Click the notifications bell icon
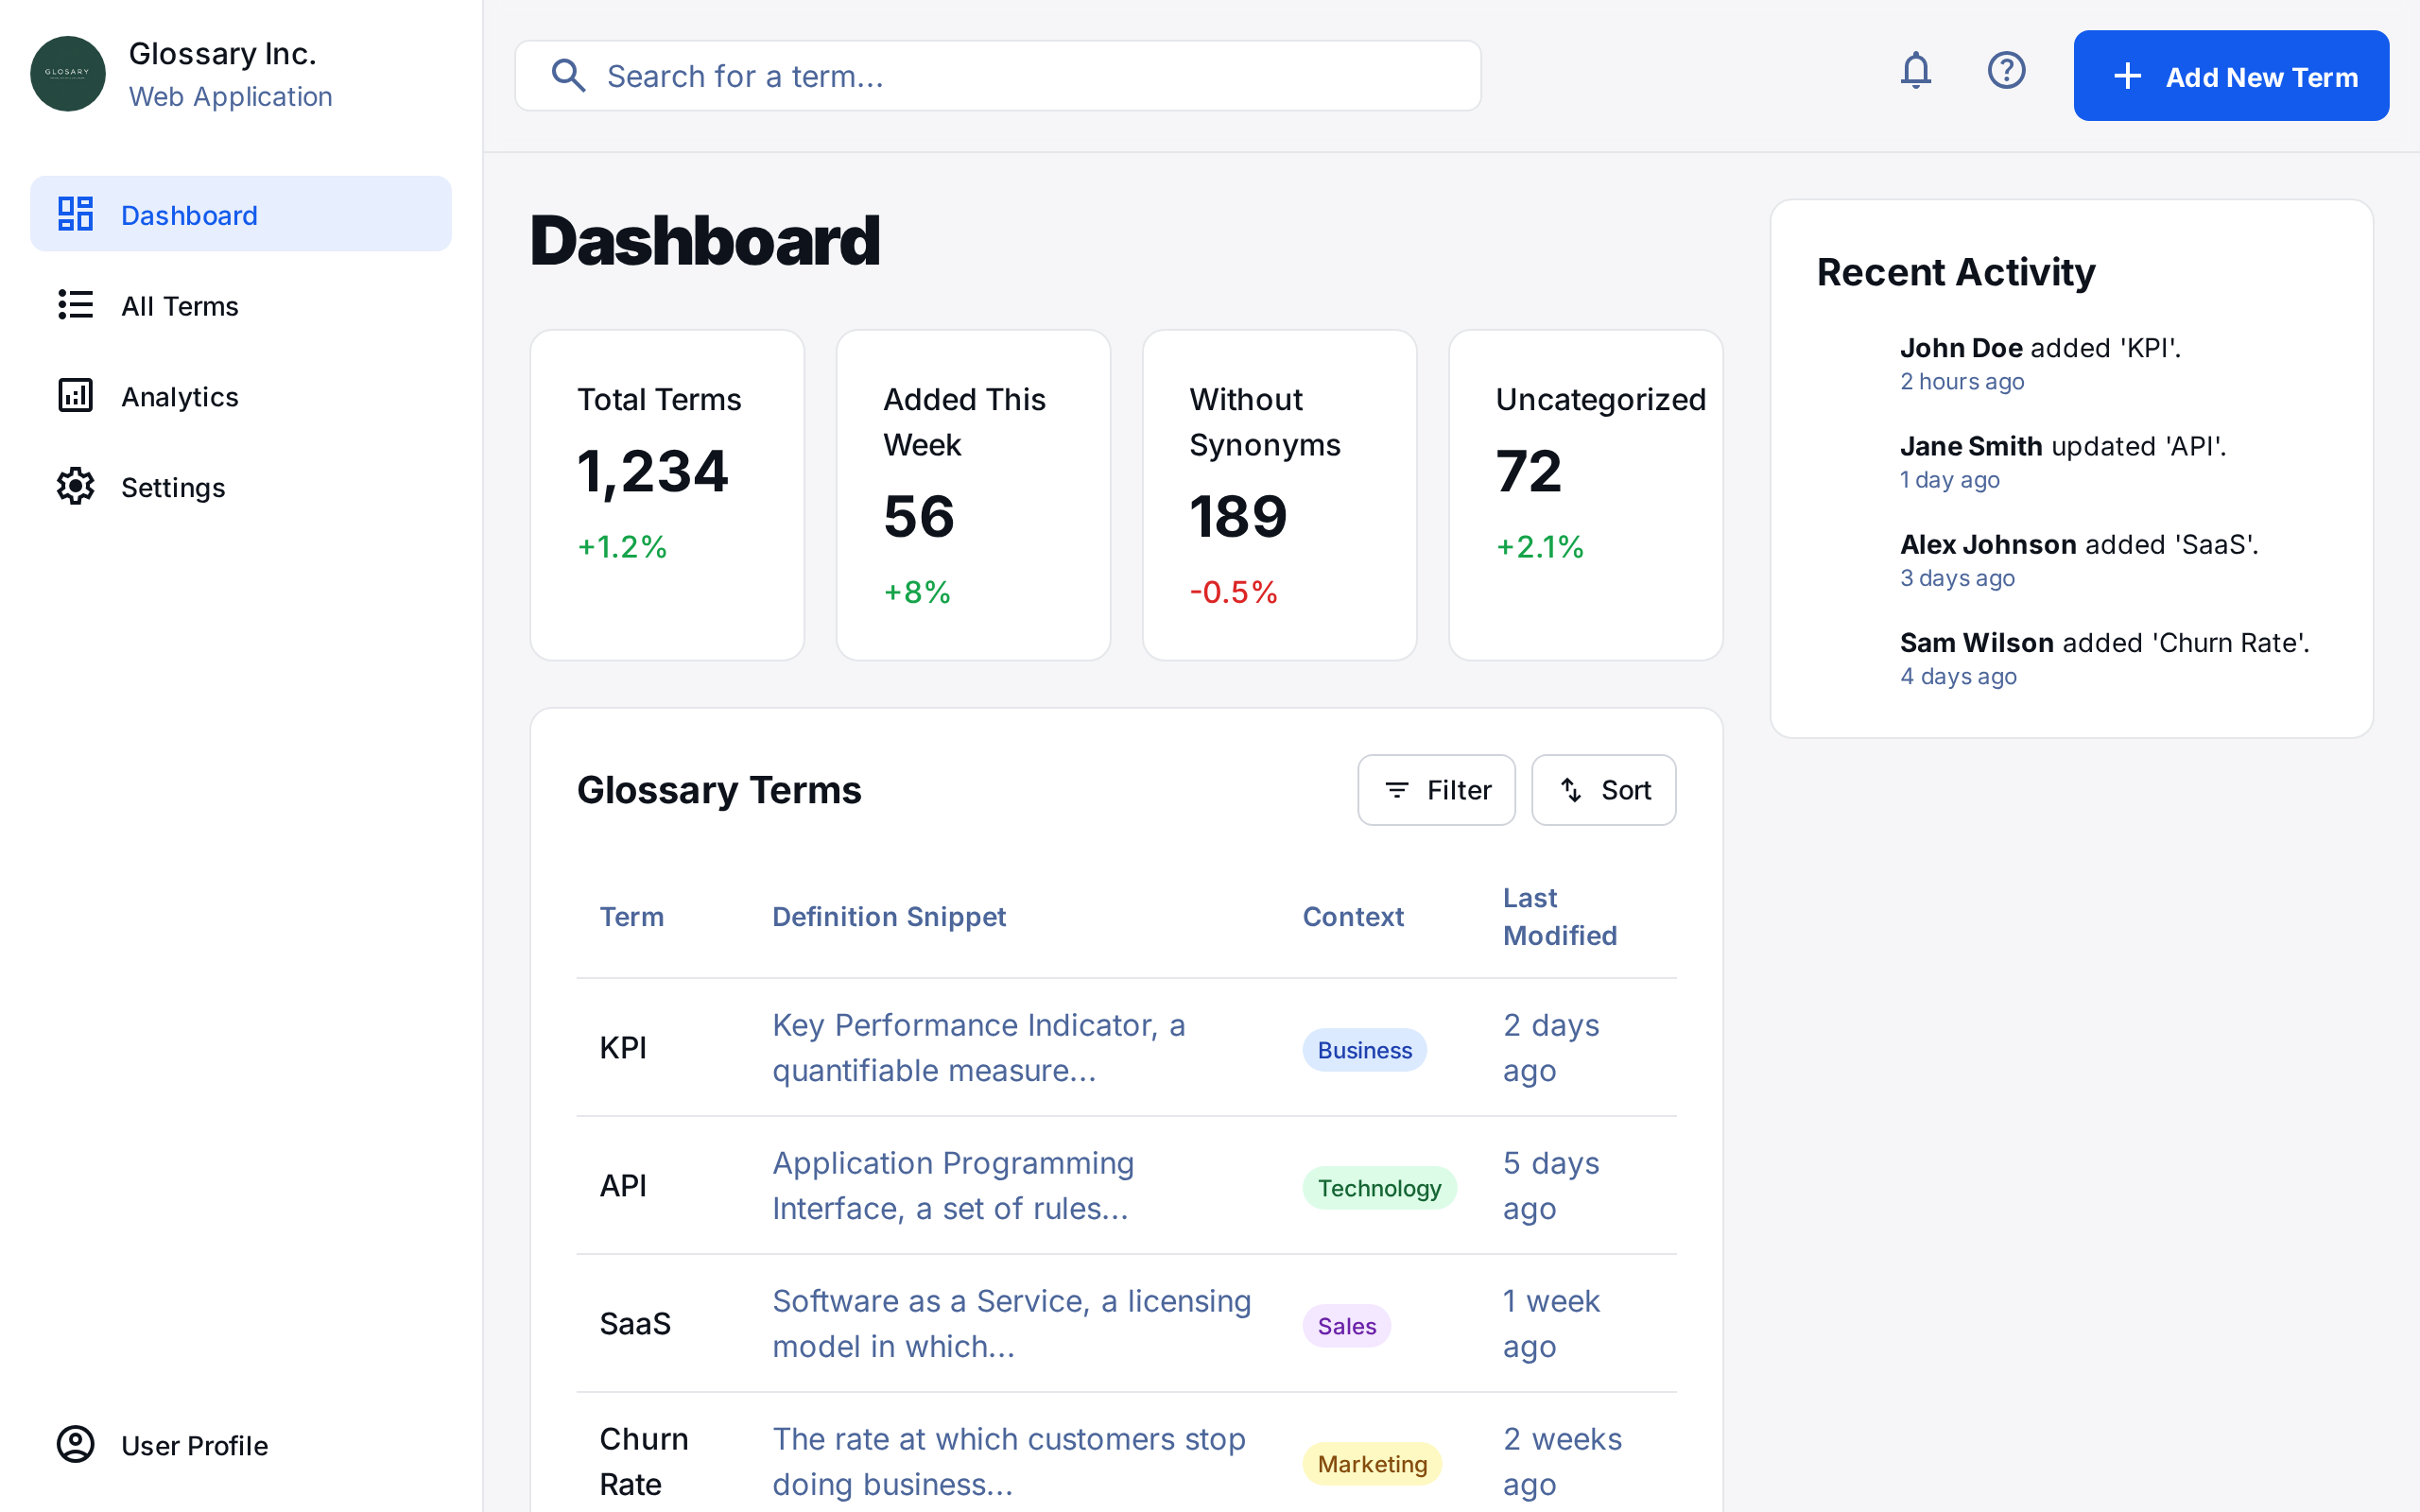 pyautogui.click(x=1915, y=71)
